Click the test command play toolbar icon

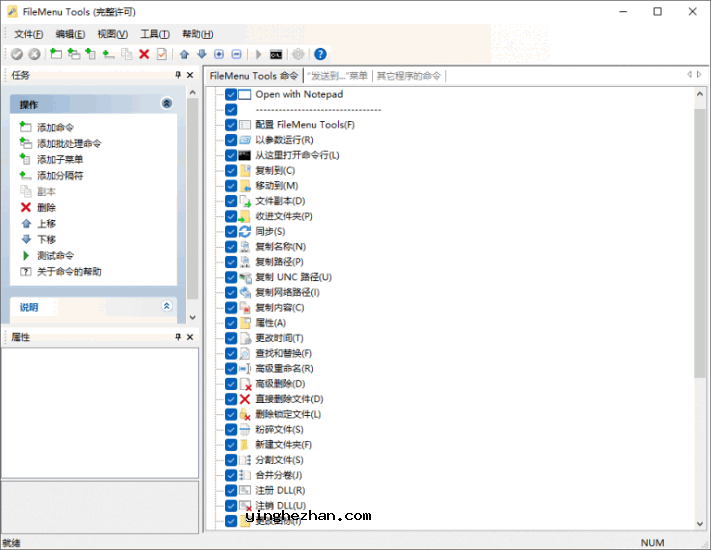click(258, 54)
